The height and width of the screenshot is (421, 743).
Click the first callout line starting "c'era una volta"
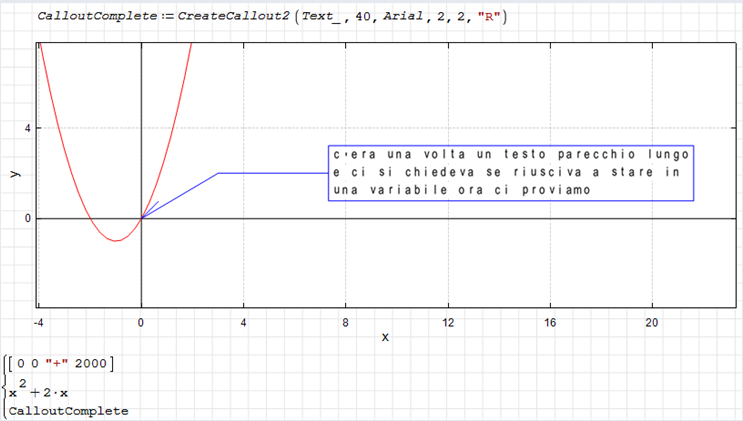(x=510, y=155)
